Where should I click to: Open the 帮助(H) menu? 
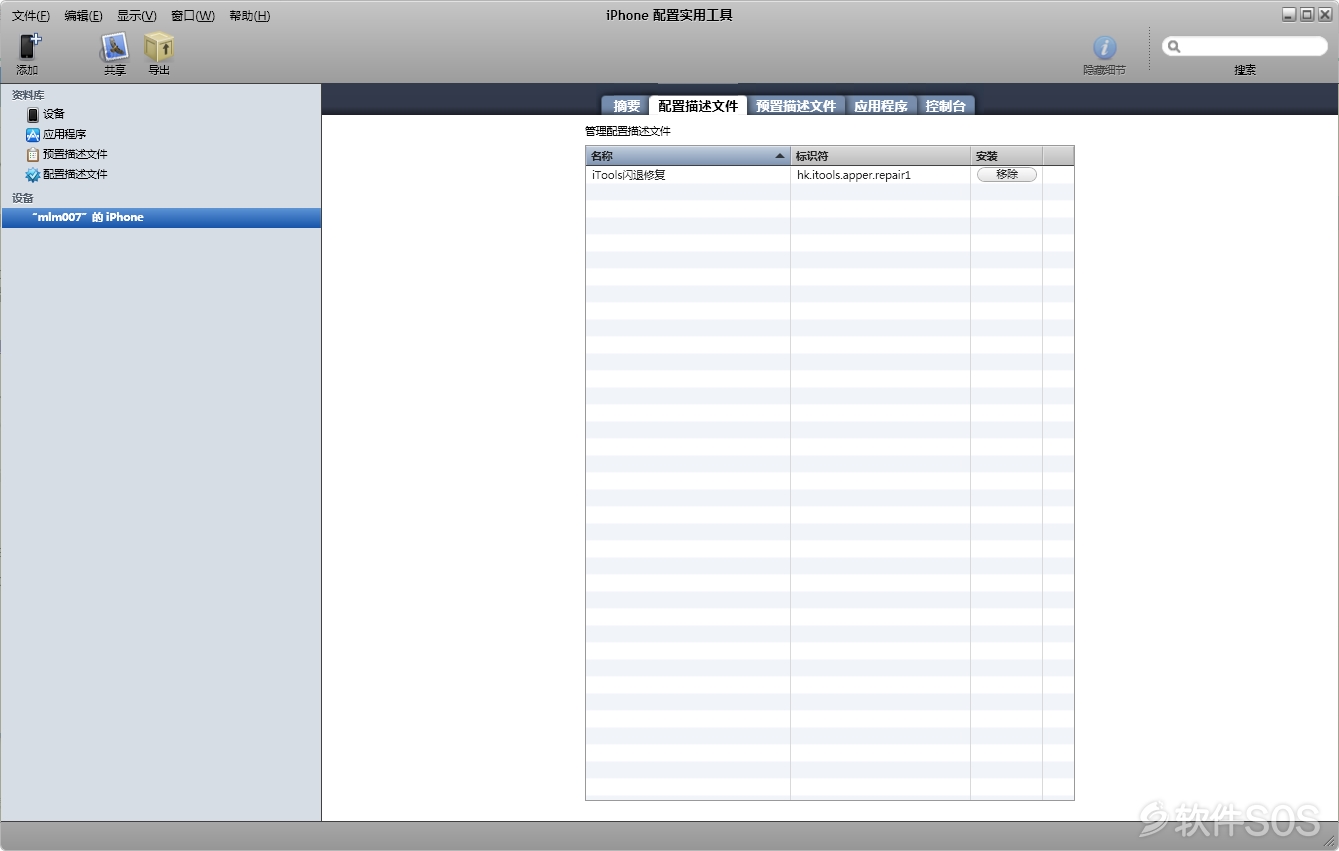pos(250,16)
